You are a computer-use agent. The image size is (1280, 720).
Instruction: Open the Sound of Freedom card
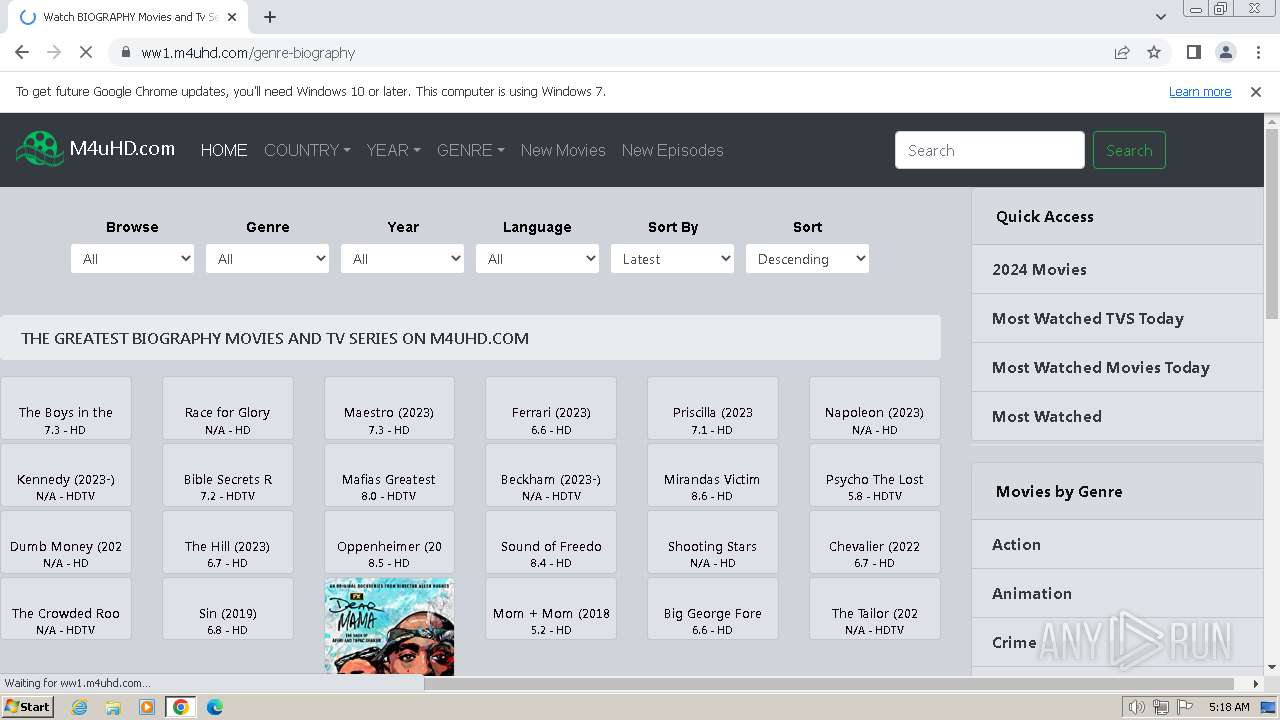[551, 542]
